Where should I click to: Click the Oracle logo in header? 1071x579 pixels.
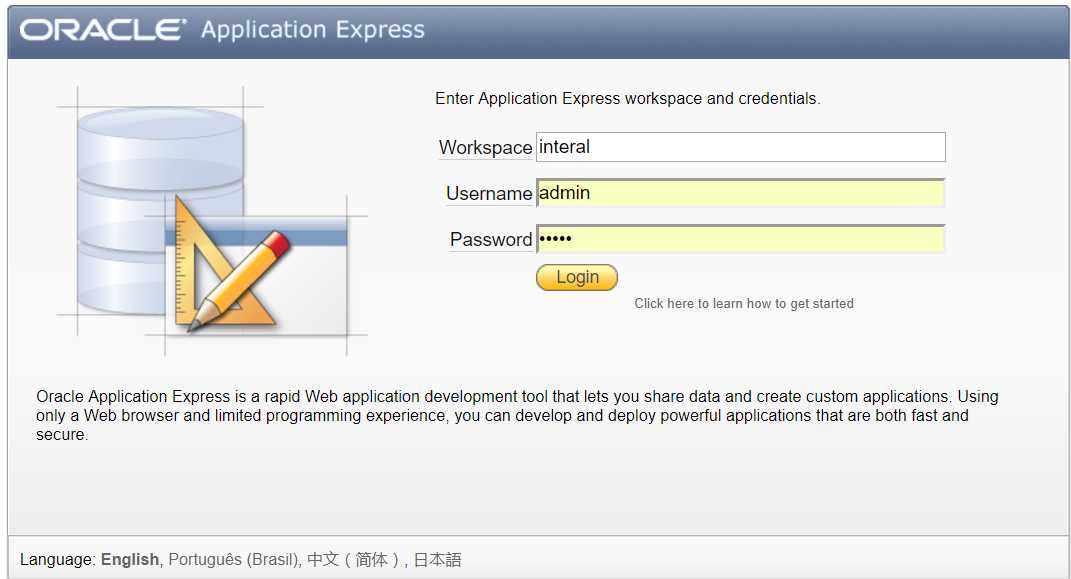pyautogui.click(x=103, y=30)
